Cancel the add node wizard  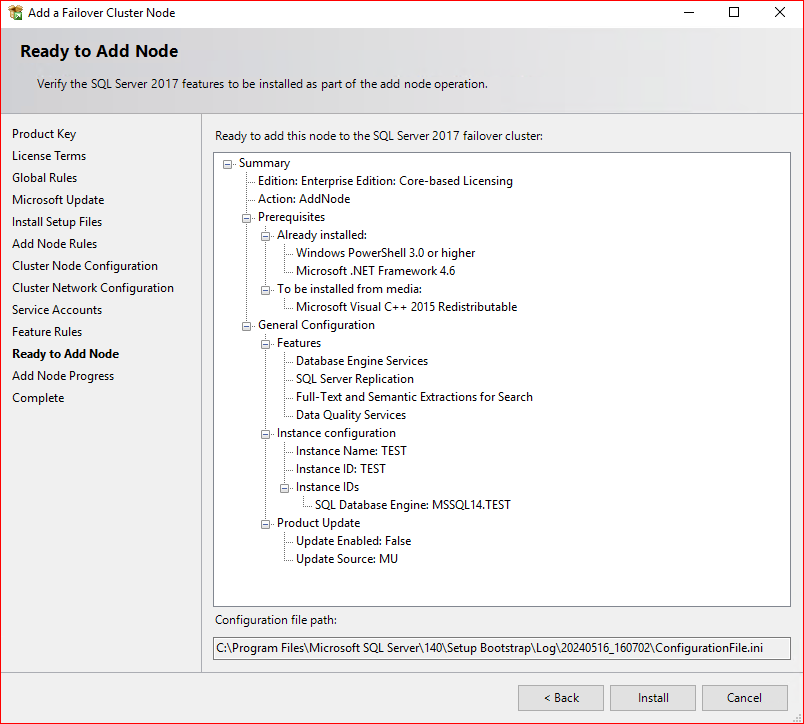point(745,698)
